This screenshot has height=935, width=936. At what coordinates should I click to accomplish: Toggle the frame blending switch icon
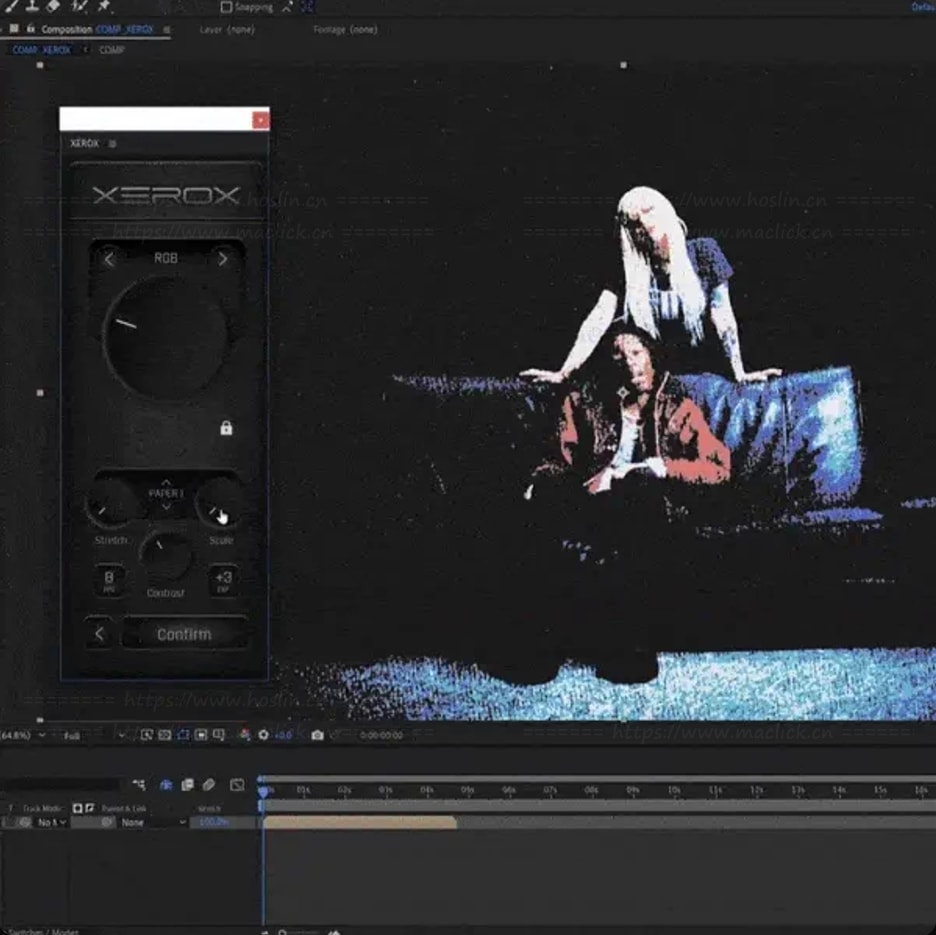coord(187,785)
